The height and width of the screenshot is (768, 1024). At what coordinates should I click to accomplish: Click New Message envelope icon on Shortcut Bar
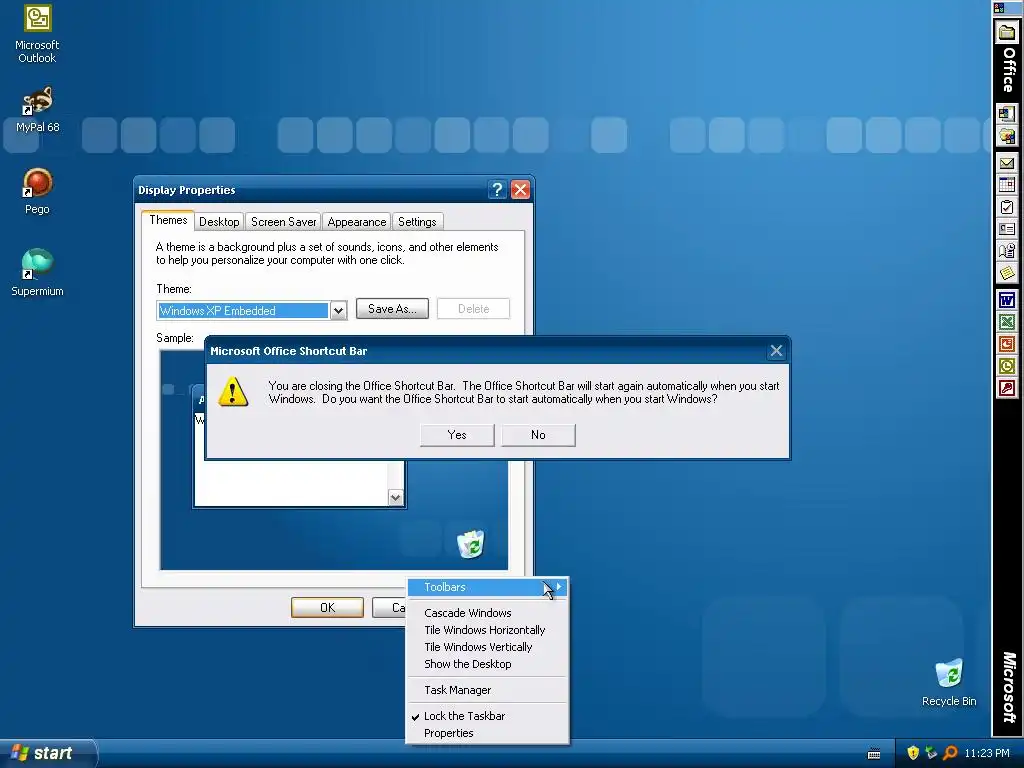pyautogui.click(x=1006, y=163)
